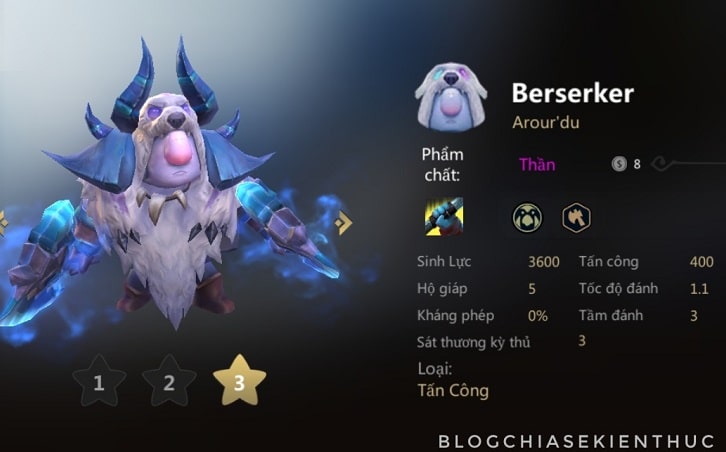The width and height of the screenshot is (726, 452).
Task: Click the Tấn Công type label
Action: (x=453, y=391)
